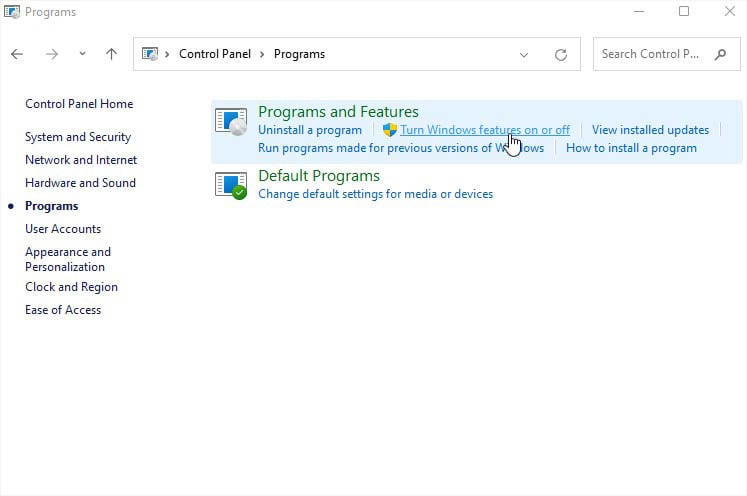Close the Programs window
747x496 pixels.
(x=729, y=11)
